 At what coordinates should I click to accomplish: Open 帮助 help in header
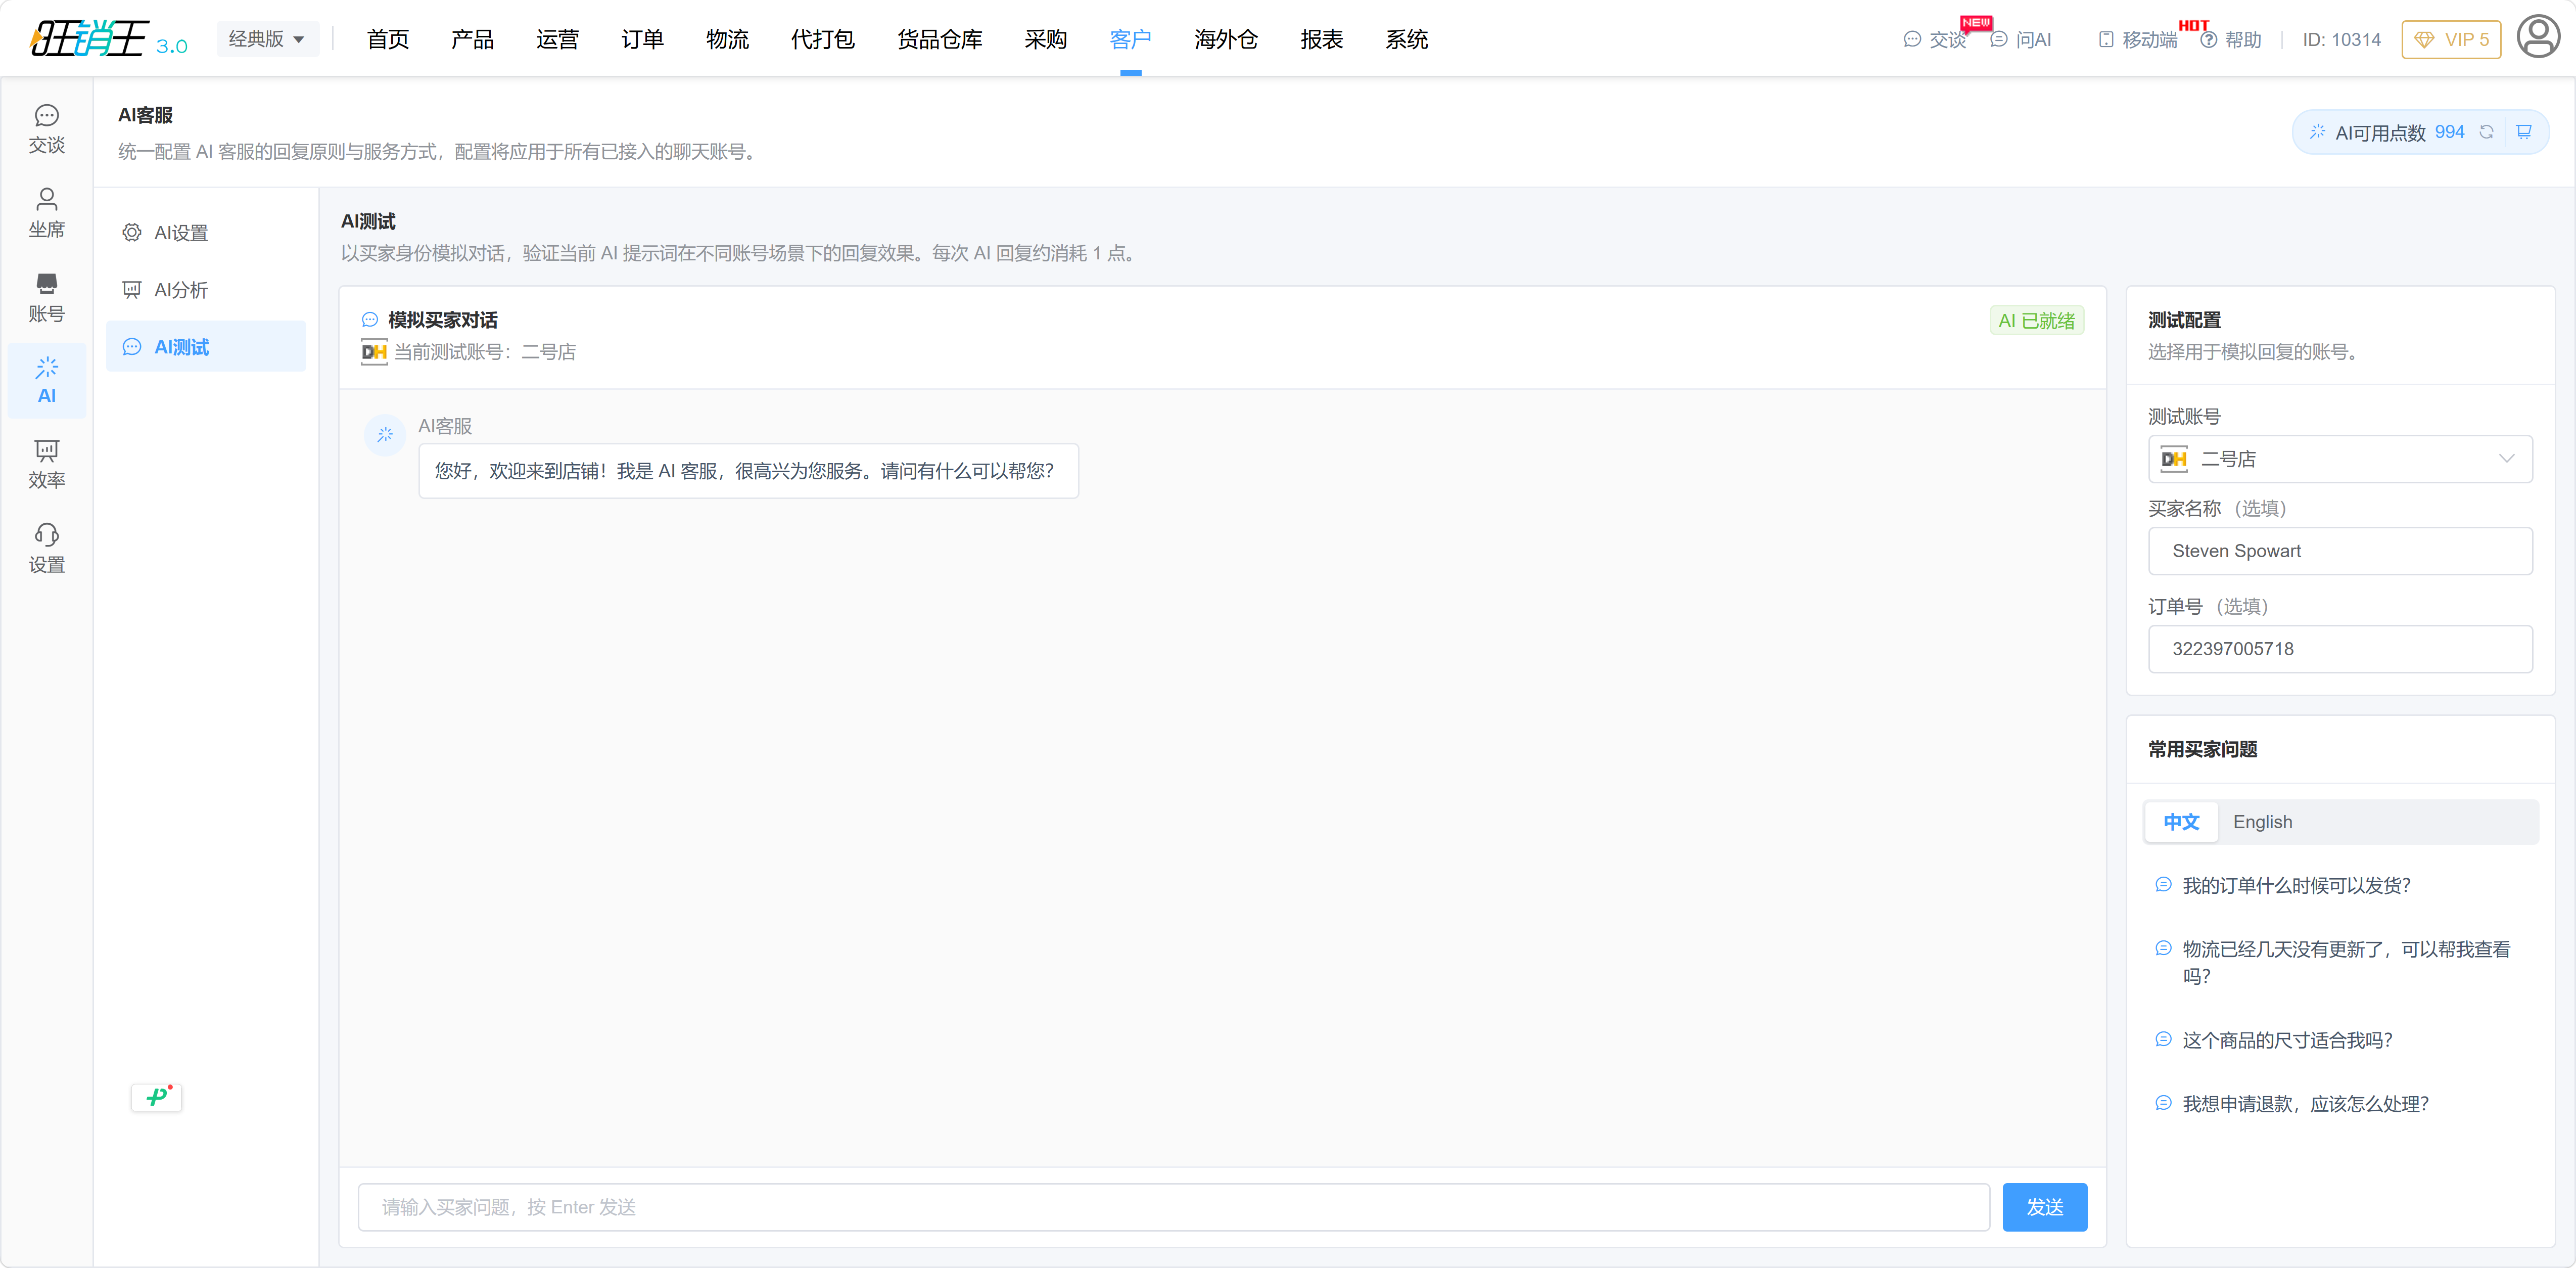(x=2231, y=39)
